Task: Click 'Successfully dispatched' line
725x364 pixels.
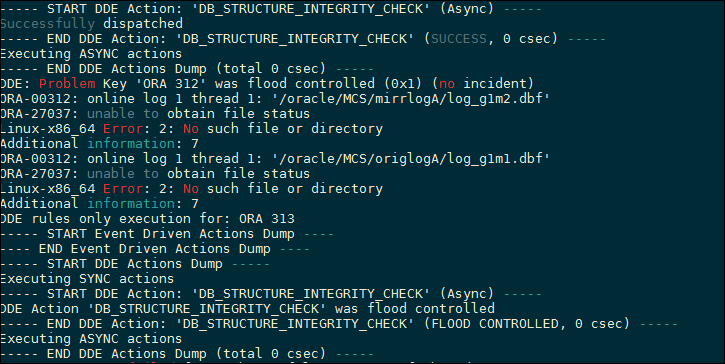Action: (x=92, y=24)
